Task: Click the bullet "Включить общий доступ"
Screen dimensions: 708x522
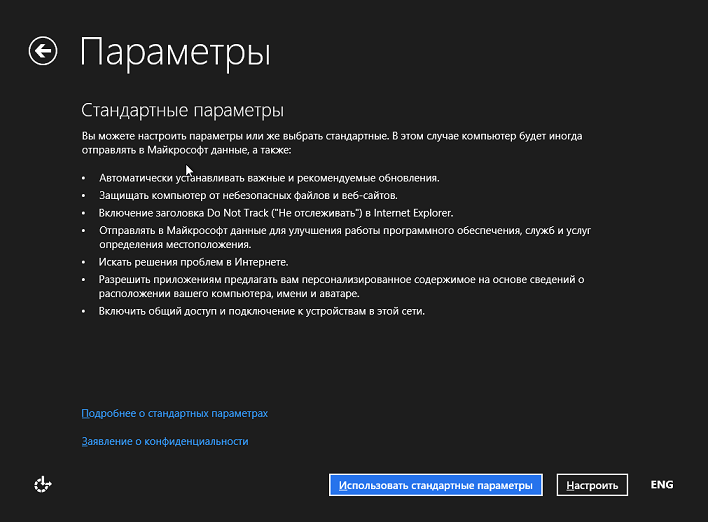Action: tap(262, 311)
